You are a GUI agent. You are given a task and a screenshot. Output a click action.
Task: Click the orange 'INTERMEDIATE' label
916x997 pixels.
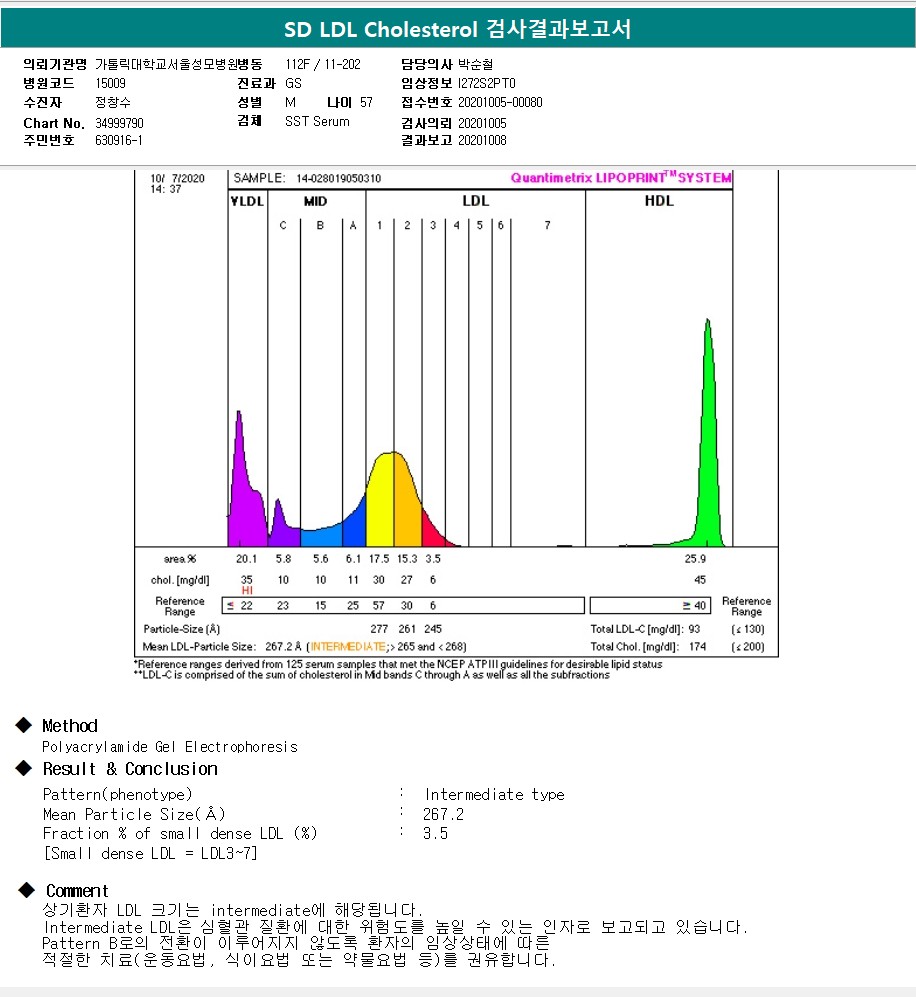(348, 647)
